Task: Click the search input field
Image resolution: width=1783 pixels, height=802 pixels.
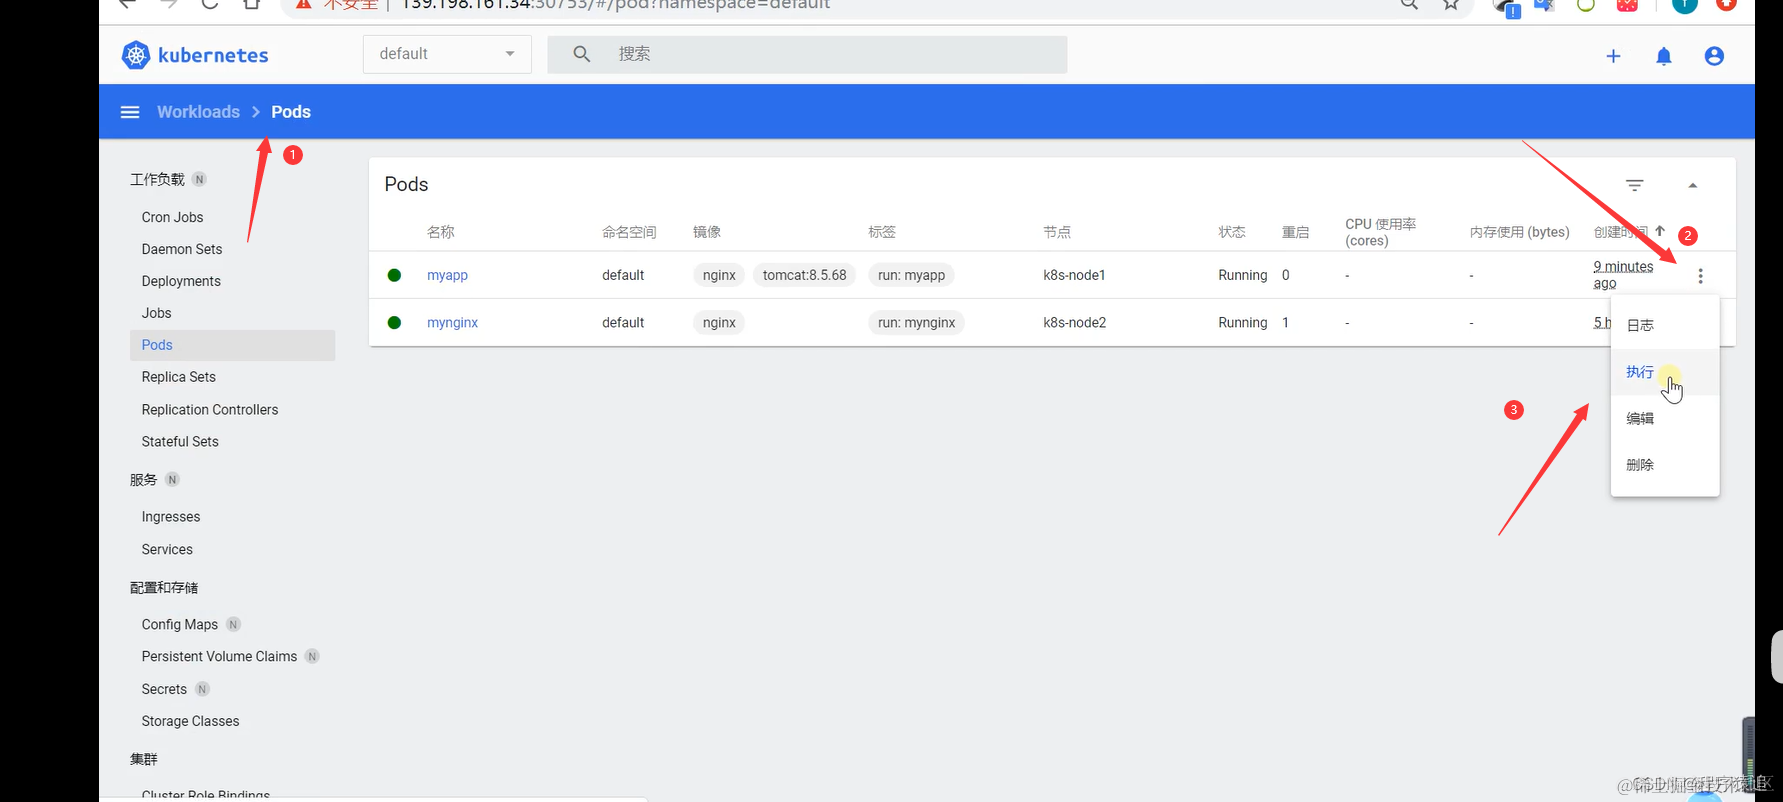Action: [807, 54]
